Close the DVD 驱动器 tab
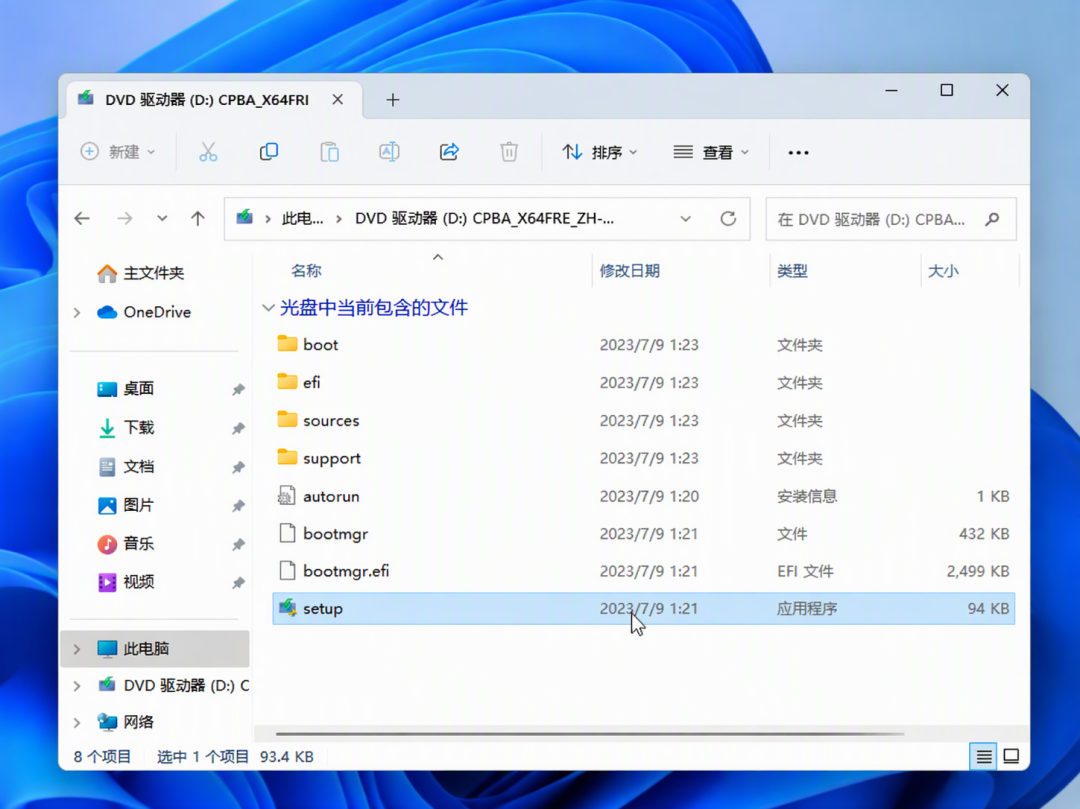Screen dimensions: 1080x809 (338, 100)
